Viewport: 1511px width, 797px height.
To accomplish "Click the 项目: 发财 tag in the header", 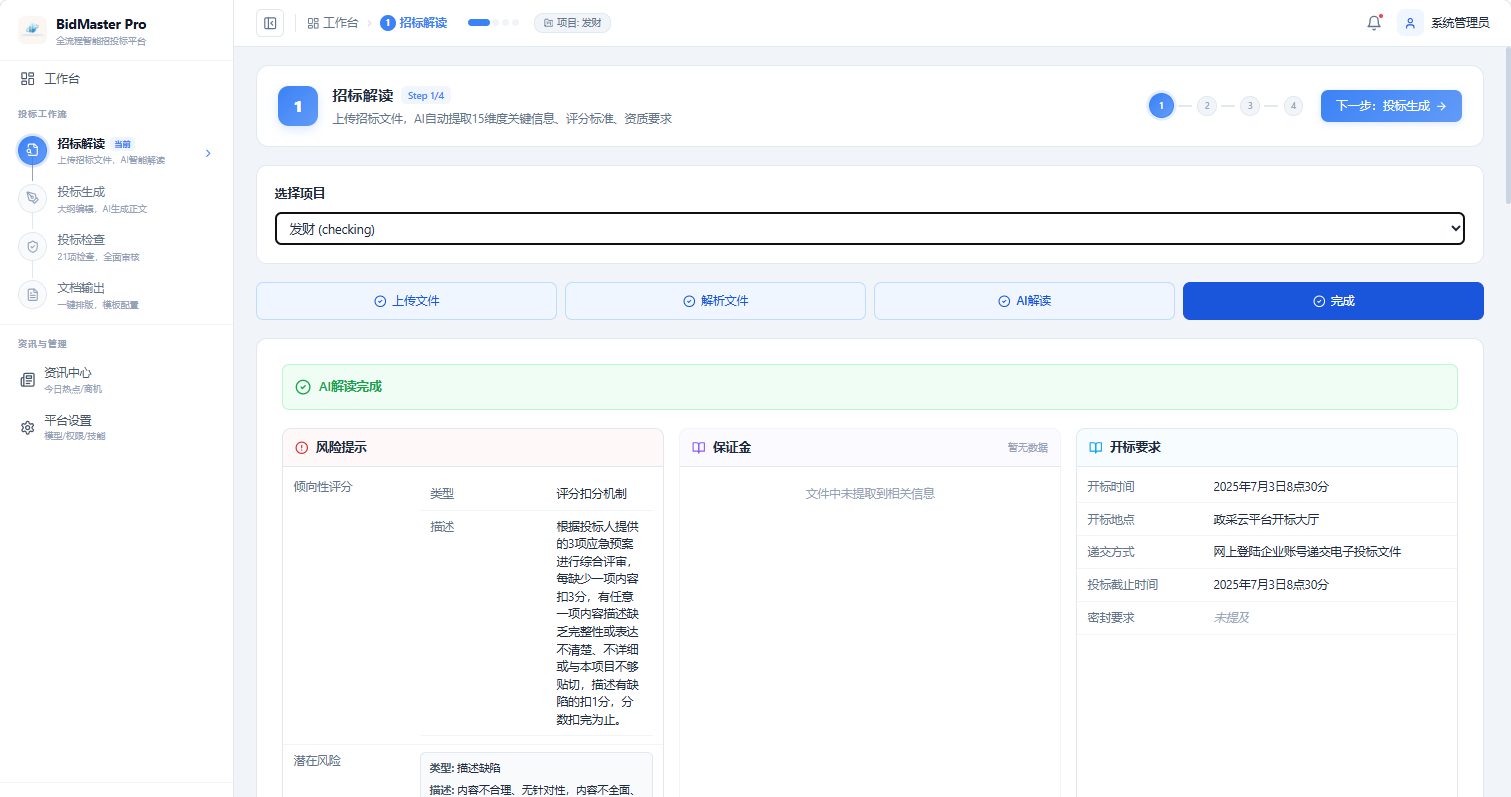I will pos(572,23).
